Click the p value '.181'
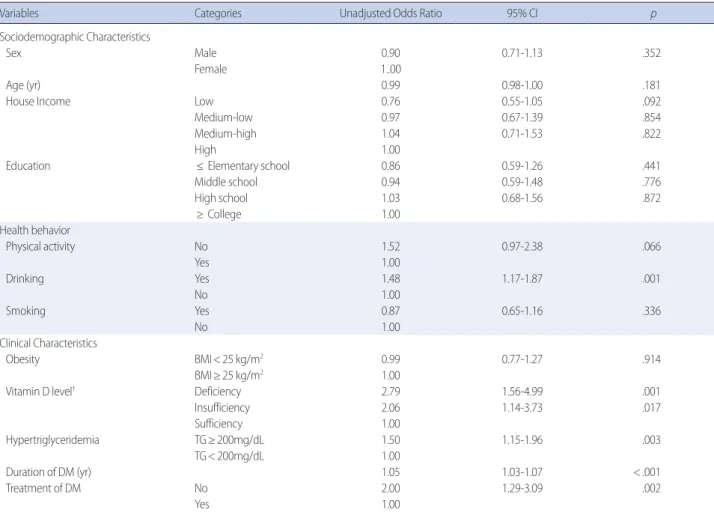 coord(652,85)
